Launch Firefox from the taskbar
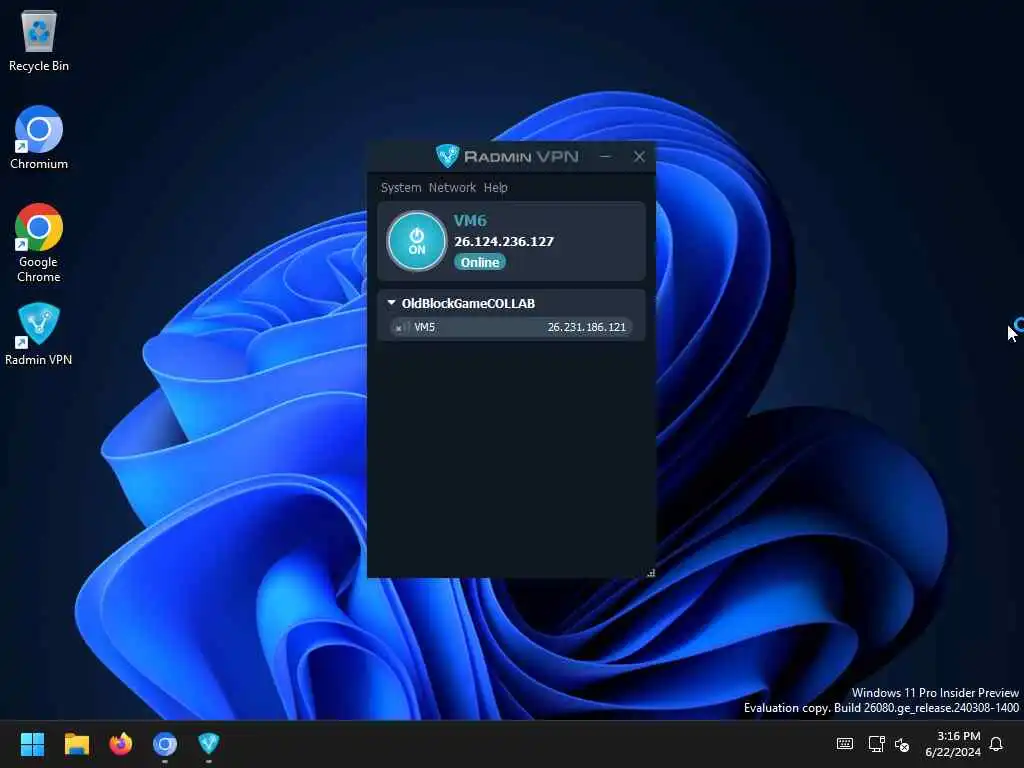The height and width of the screenshot is (768, 1024). click(121, 744)
